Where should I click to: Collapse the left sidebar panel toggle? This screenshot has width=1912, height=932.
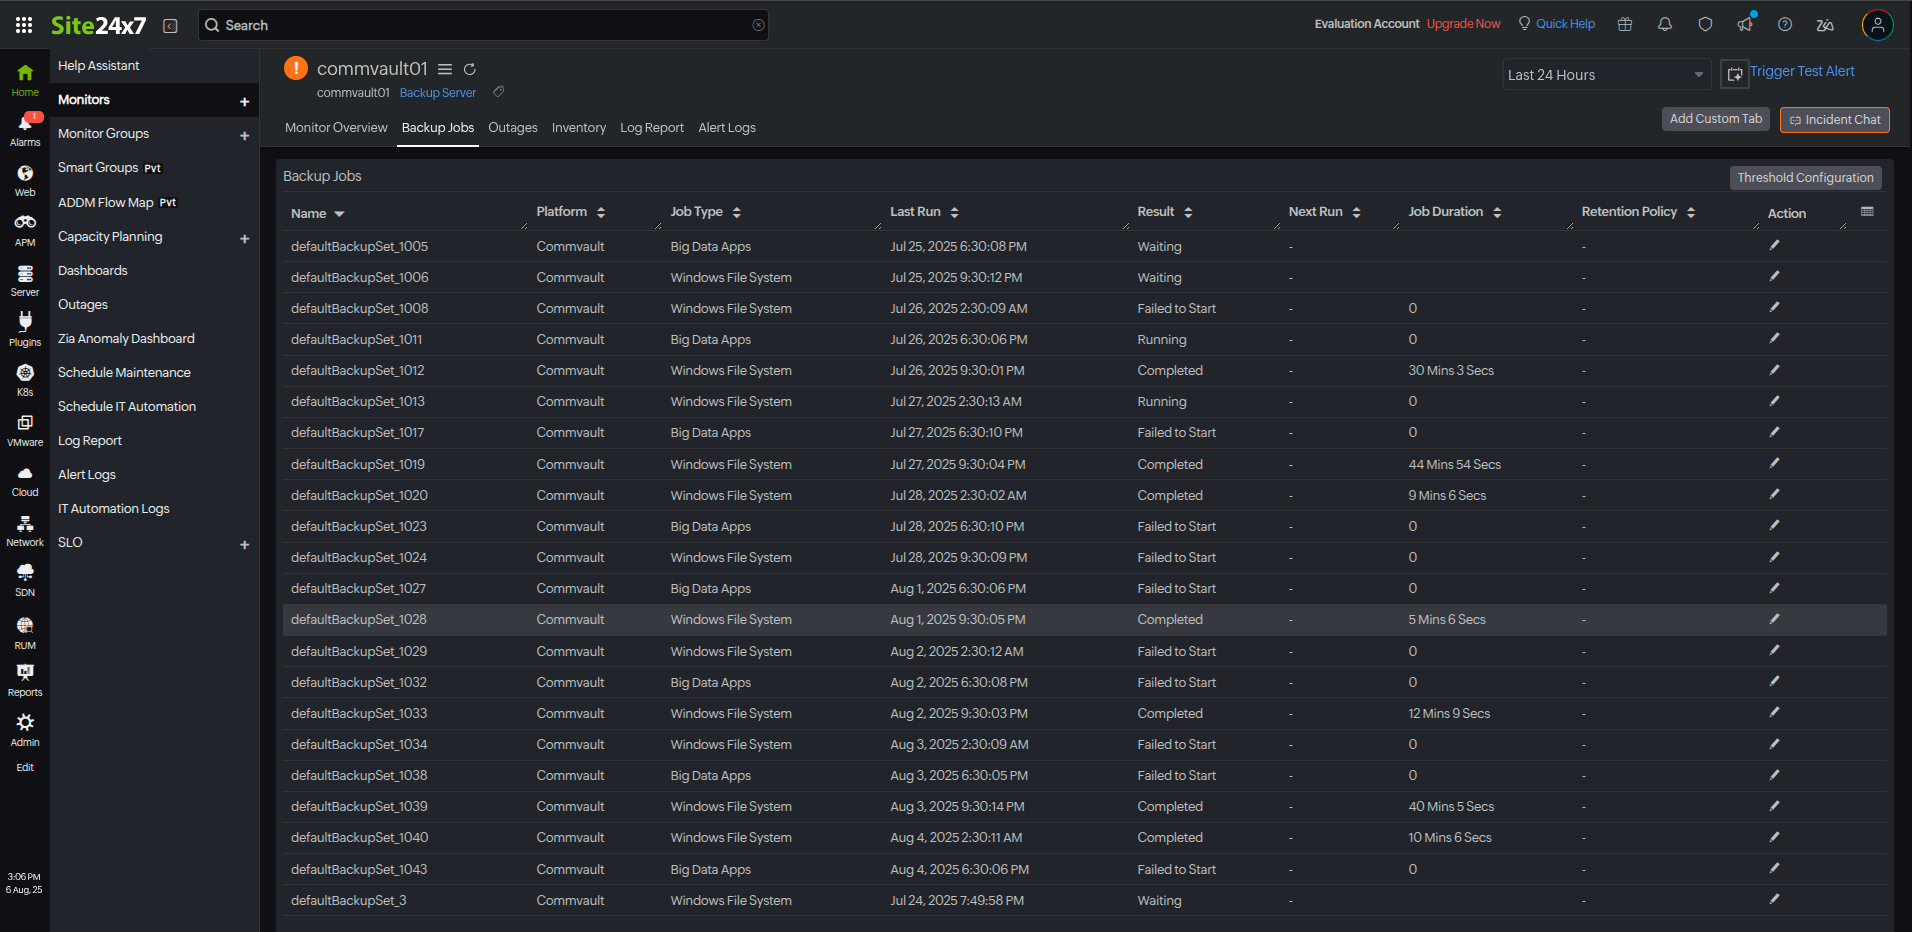tap(170, 26)
